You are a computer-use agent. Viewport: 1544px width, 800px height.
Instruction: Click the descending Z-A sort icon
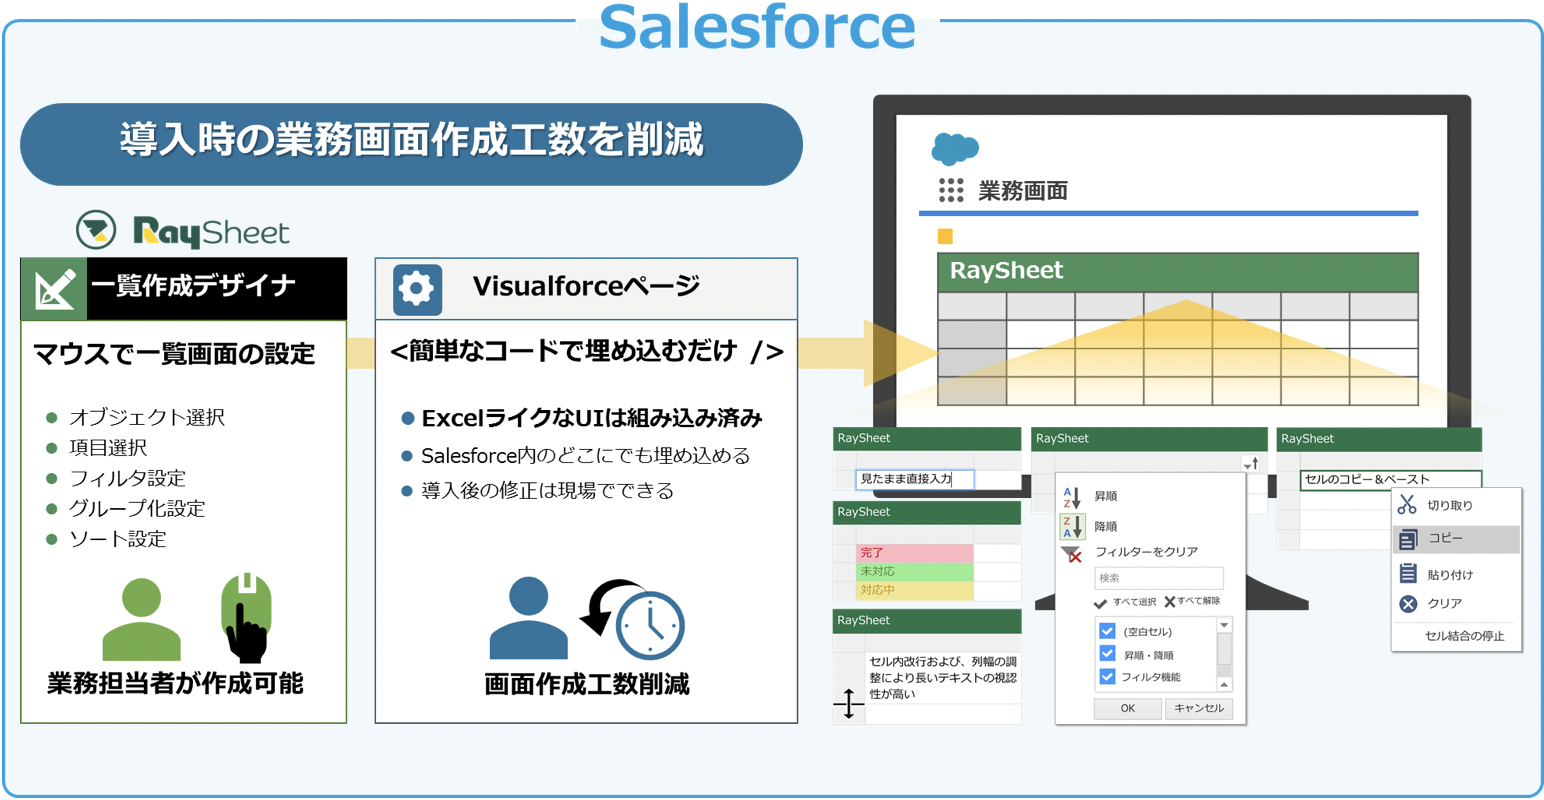[1071, 526]
